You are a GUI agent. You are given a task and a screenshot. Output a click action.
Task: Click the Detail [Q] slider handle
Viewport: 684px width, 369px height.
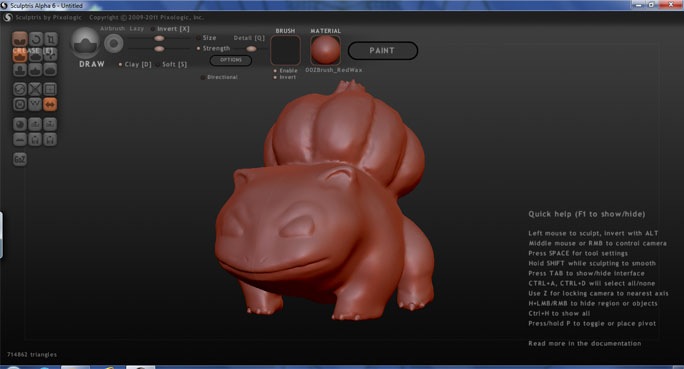[x=251, y=49]
